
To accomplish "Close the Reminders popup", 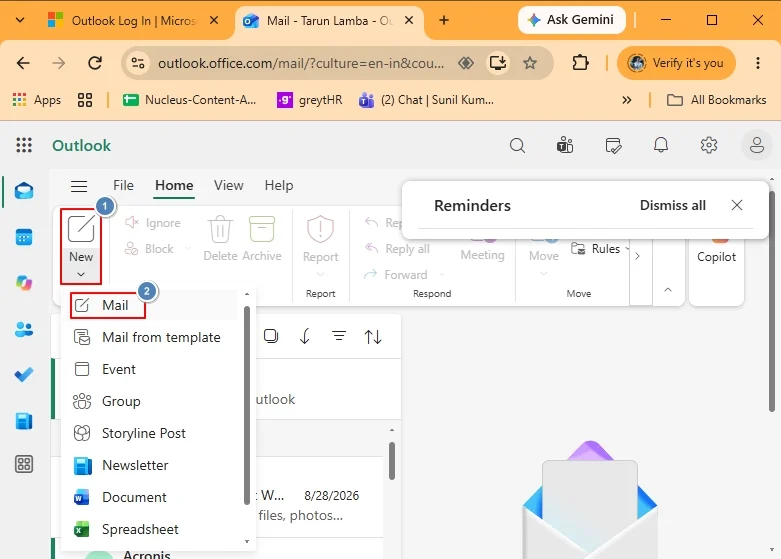I will 737,205.
